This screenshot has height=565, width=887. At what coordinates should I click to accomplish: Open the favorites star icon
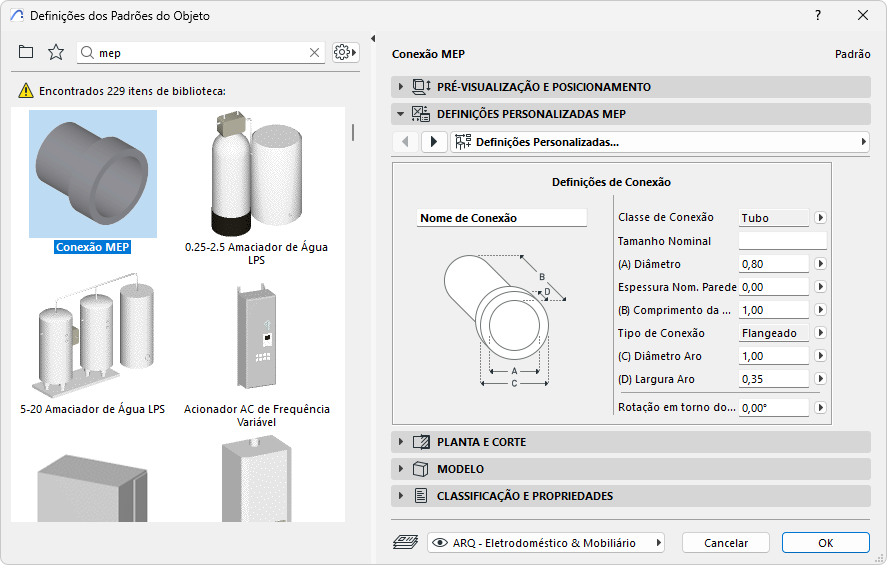click(x=56, y=52)
